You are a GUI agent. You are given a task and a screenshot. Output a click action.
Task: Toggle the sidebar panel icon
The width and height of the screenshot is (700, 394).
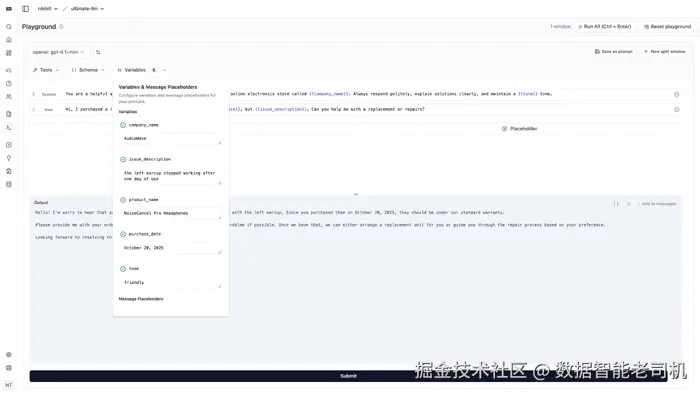pos(25,8)
